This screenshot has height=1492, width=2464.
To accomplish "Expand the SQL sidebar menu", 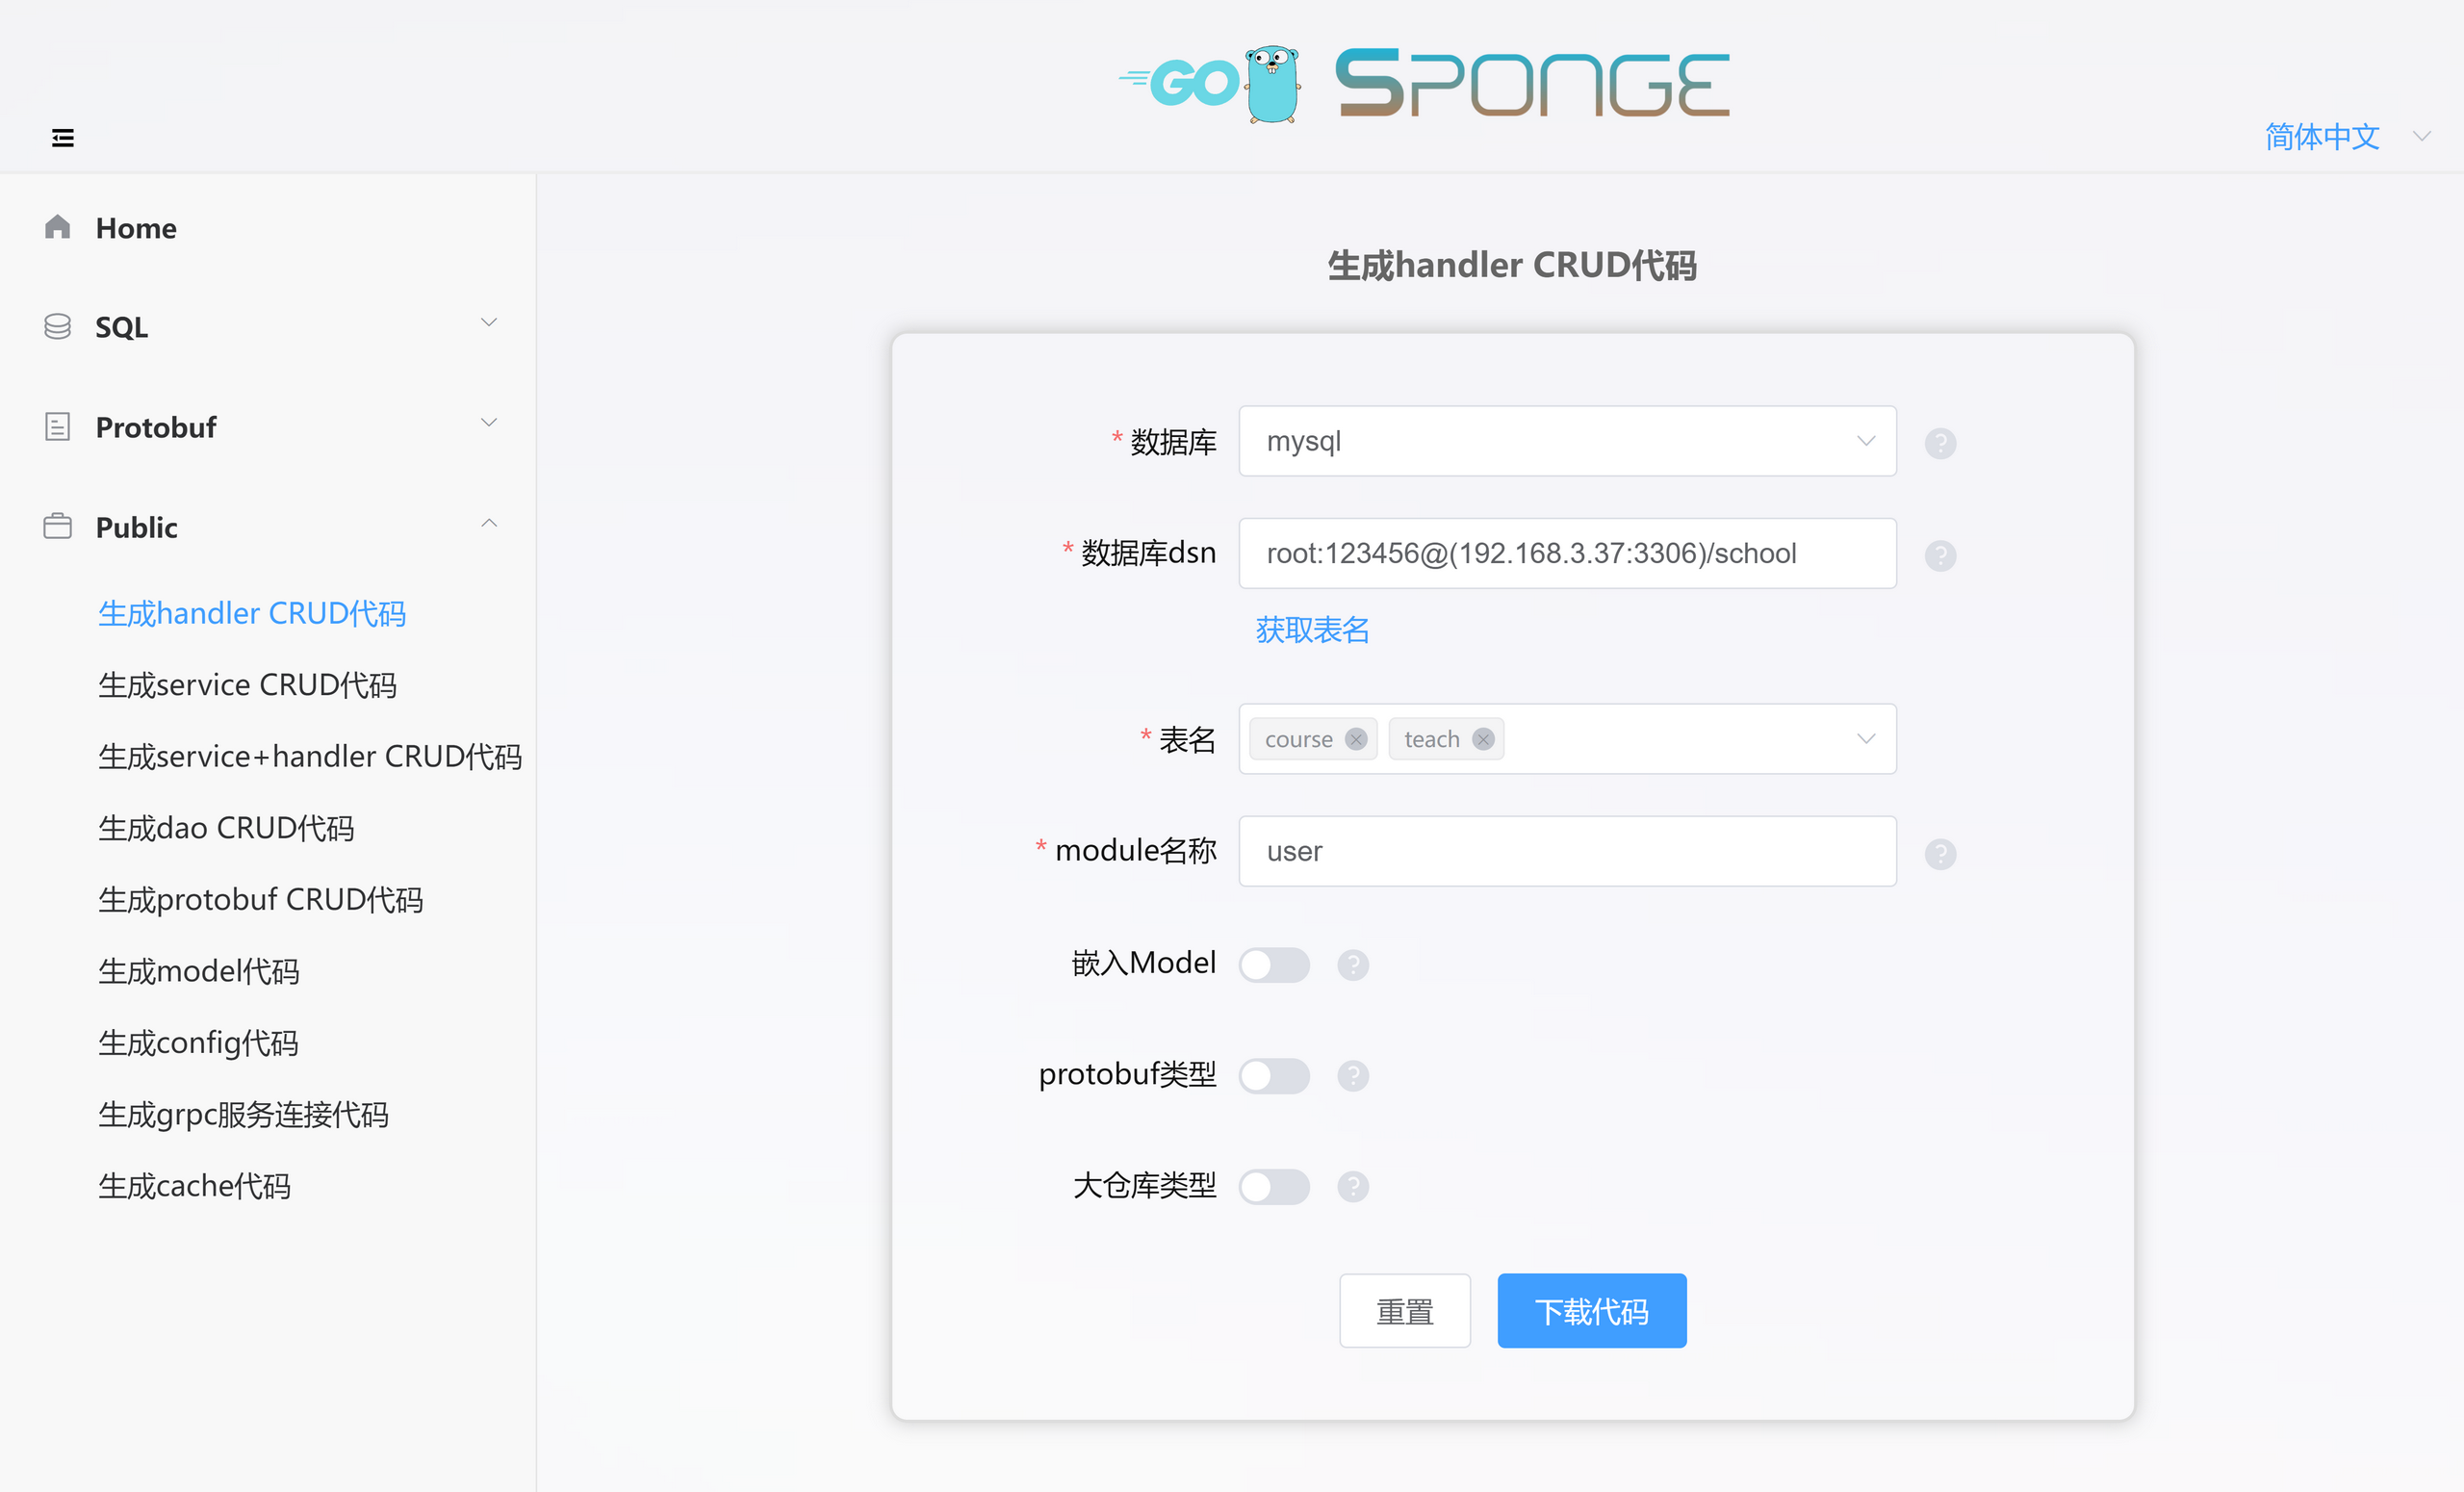I will pyautogui.click(x=268, y=327).
